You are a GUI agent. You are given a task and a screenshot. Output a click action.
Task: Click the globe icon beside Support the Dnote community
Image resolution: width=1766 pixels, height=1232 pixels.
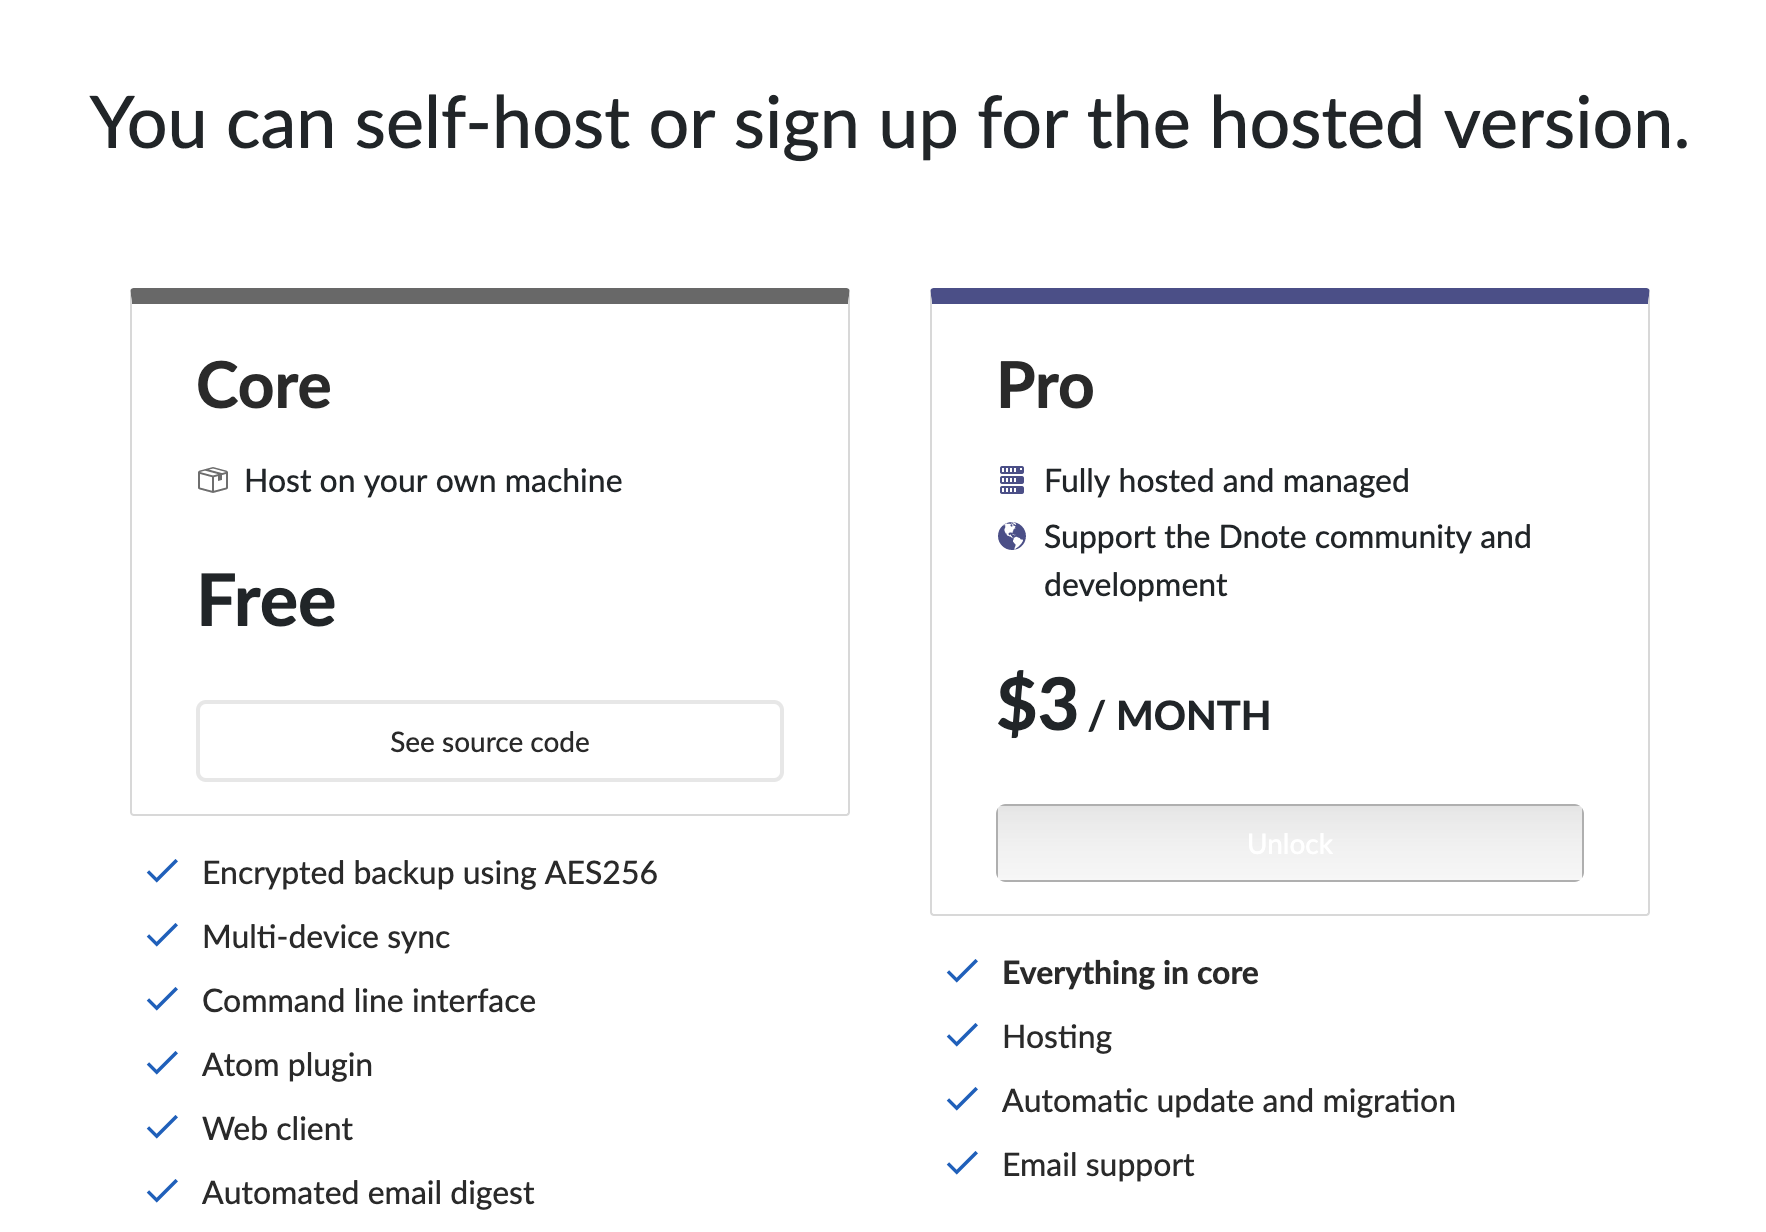click(1012, 537)
